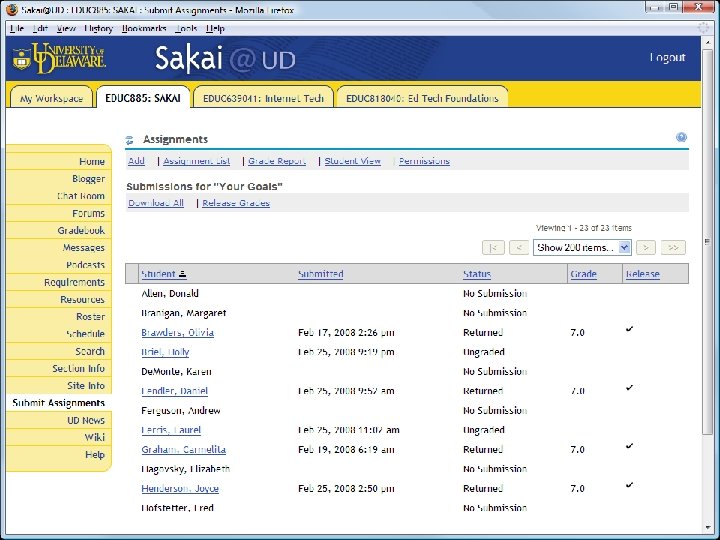Sort by the Student column header
Viewport: 720px width, 540px height.
click(158, 274)
